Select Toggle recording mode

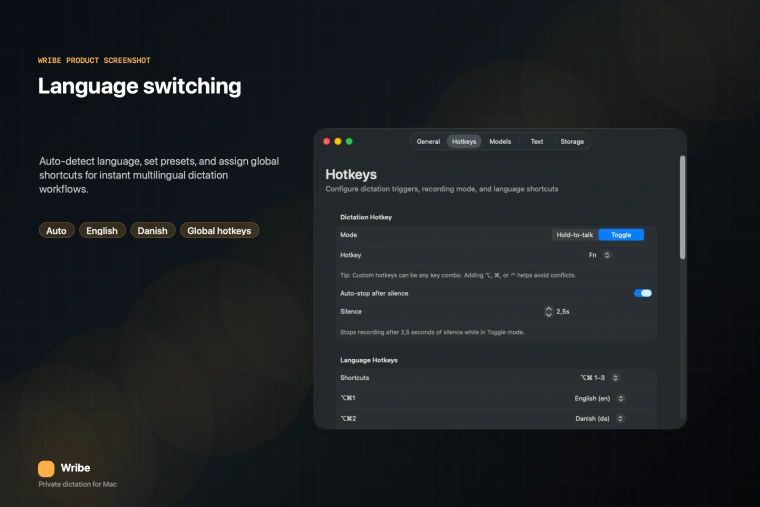click(x=621, y=235)
